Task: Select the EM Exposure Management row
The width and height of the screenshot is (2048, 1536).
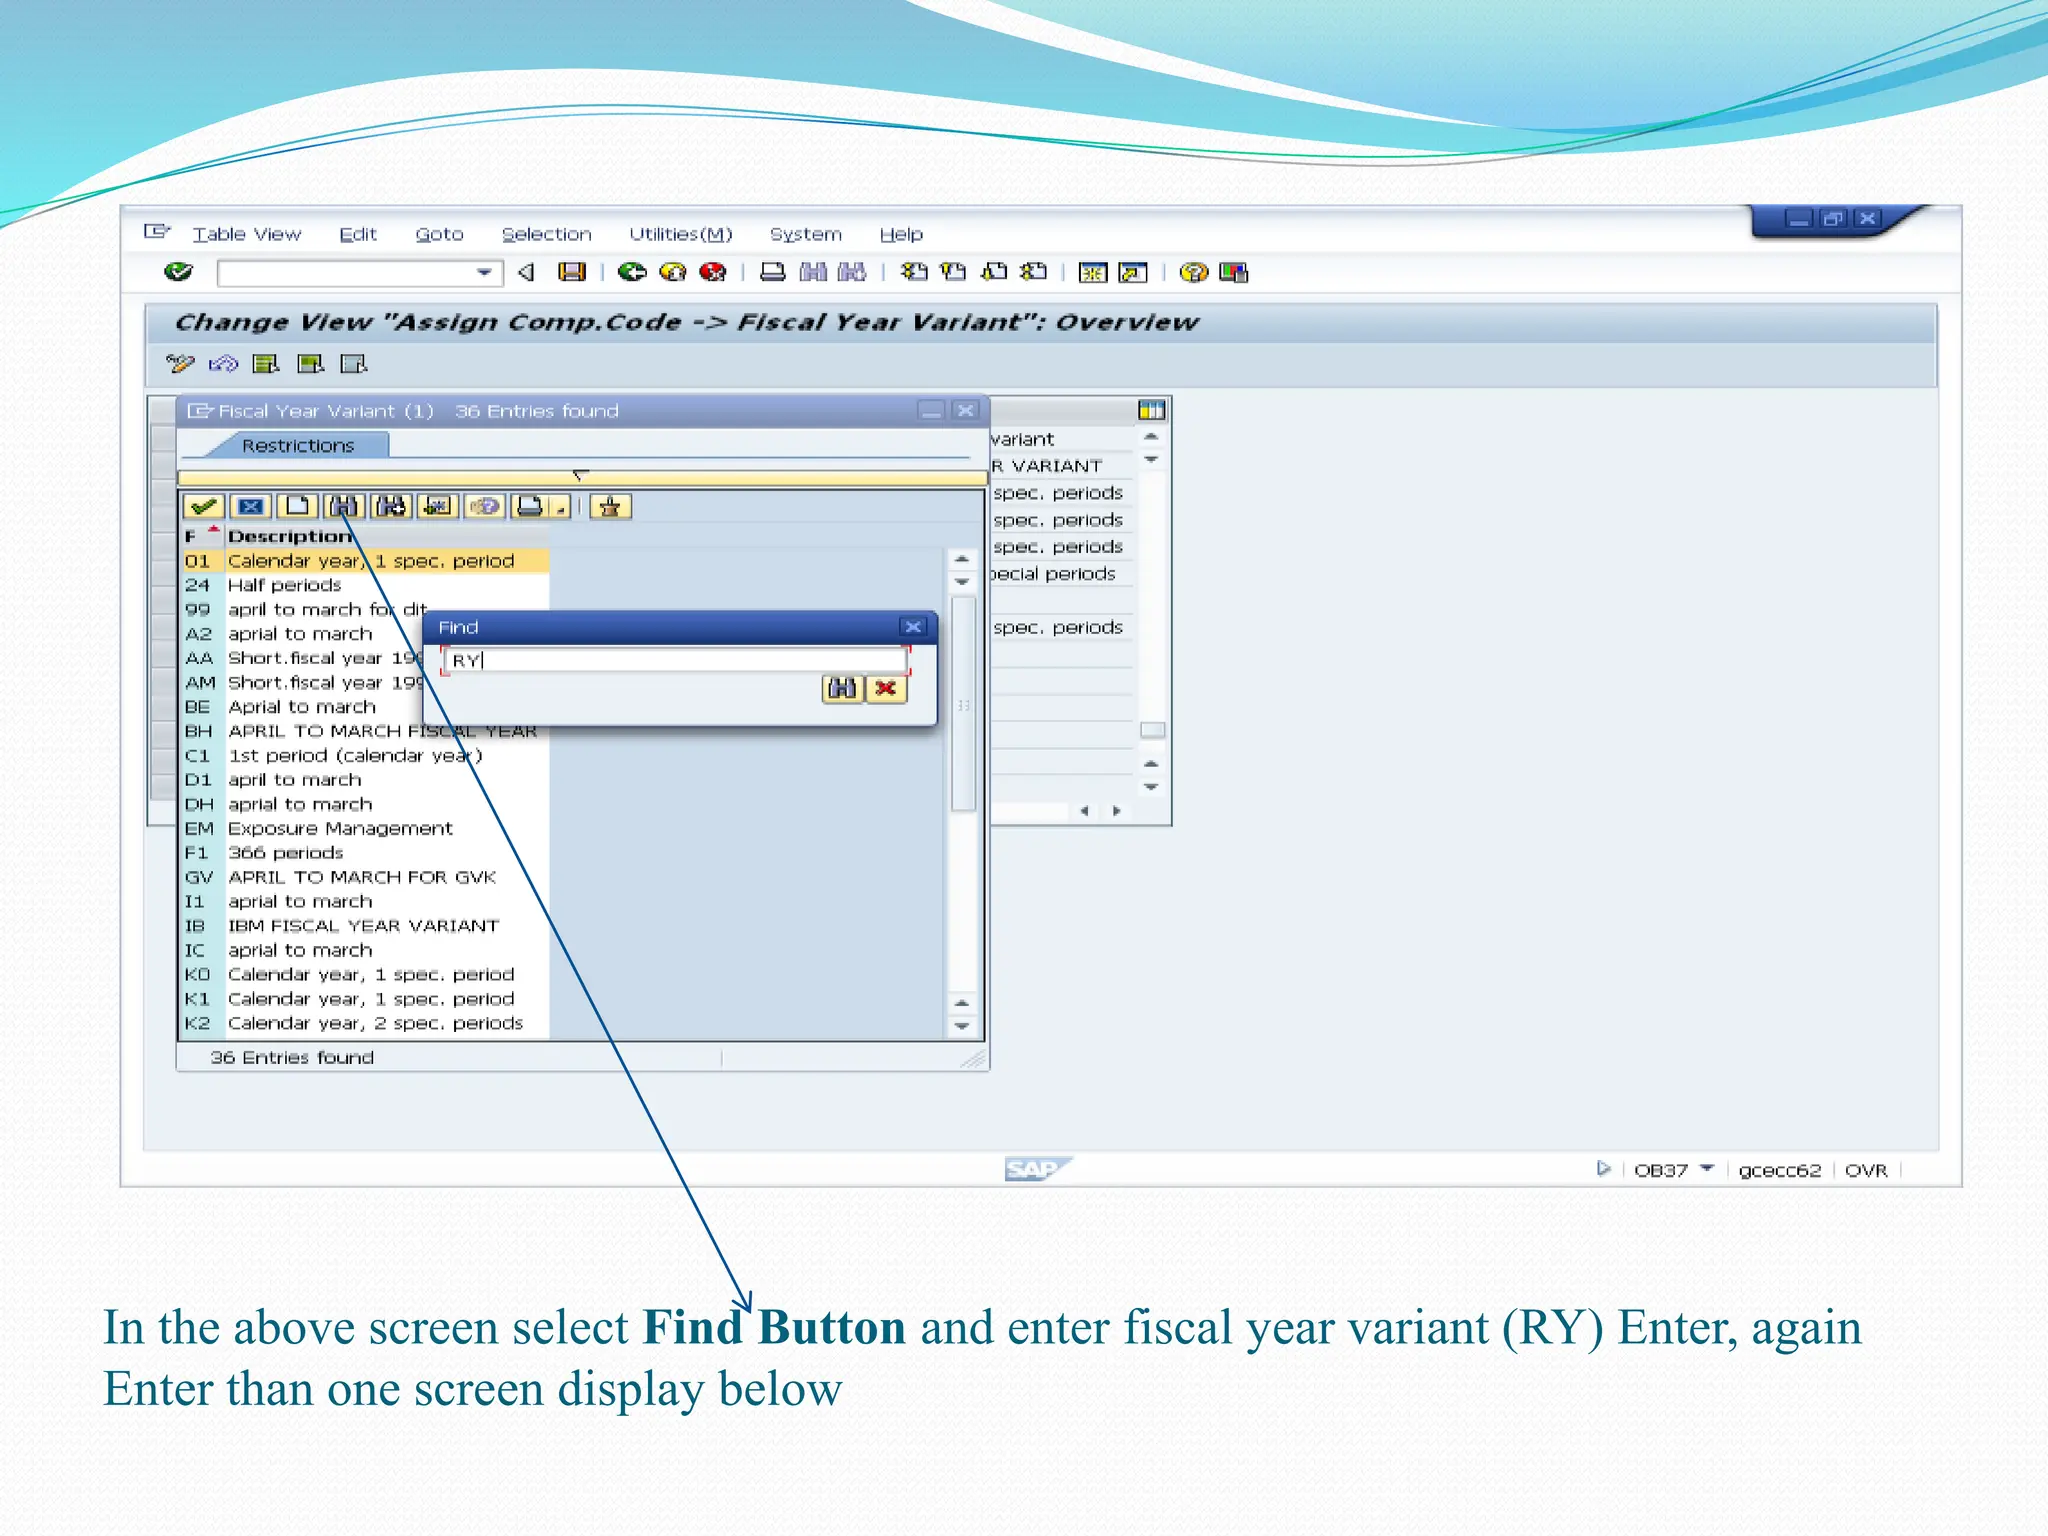Action: (x=366, y=828)
